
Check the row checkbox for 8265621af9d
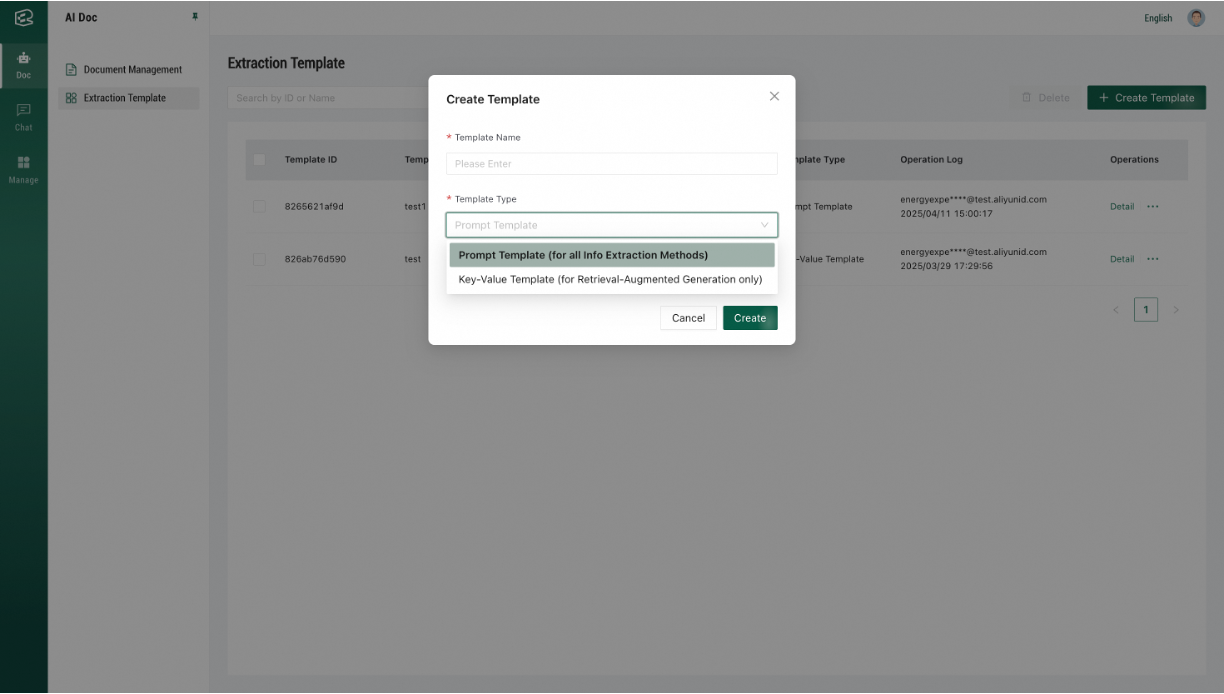coord(260,206)
